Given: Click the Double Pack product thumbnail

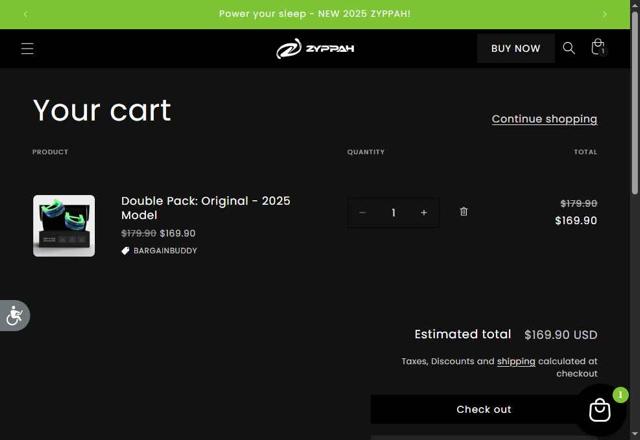Looking at the screenshot, I should tap(64, 226).
